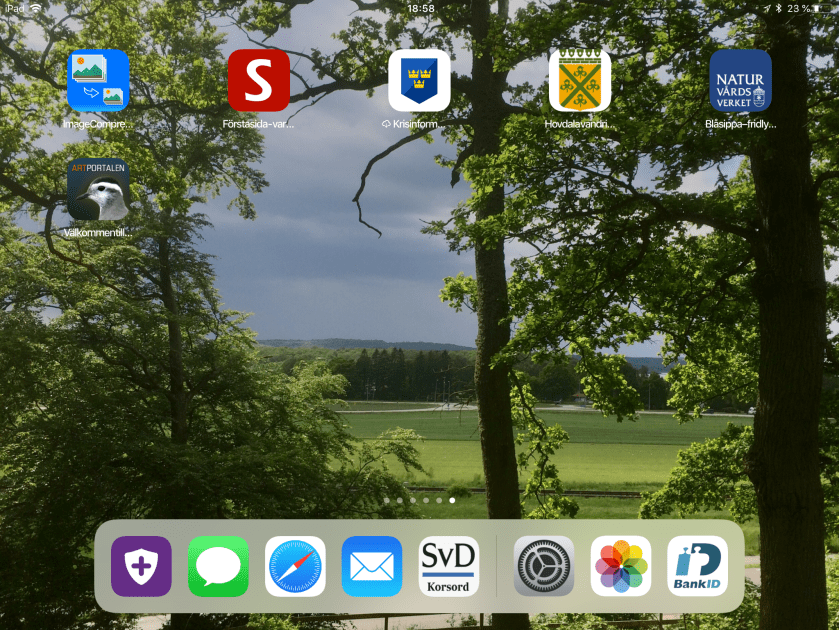Tap the Hovdalavandring shortcut icon
The image size is (839, 630).
point(580,80)
